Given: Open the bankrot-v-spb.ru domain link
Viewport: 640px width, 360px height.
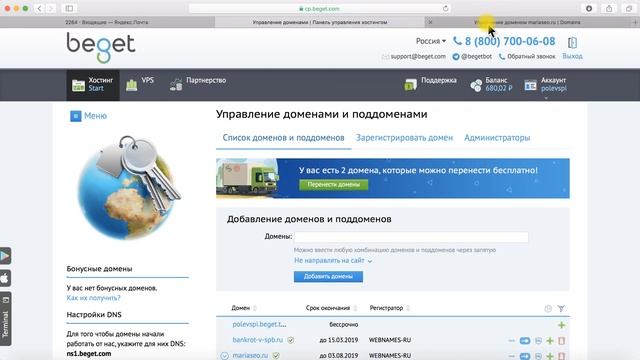Looking at the screenshot, I should [x=258, y=340].
